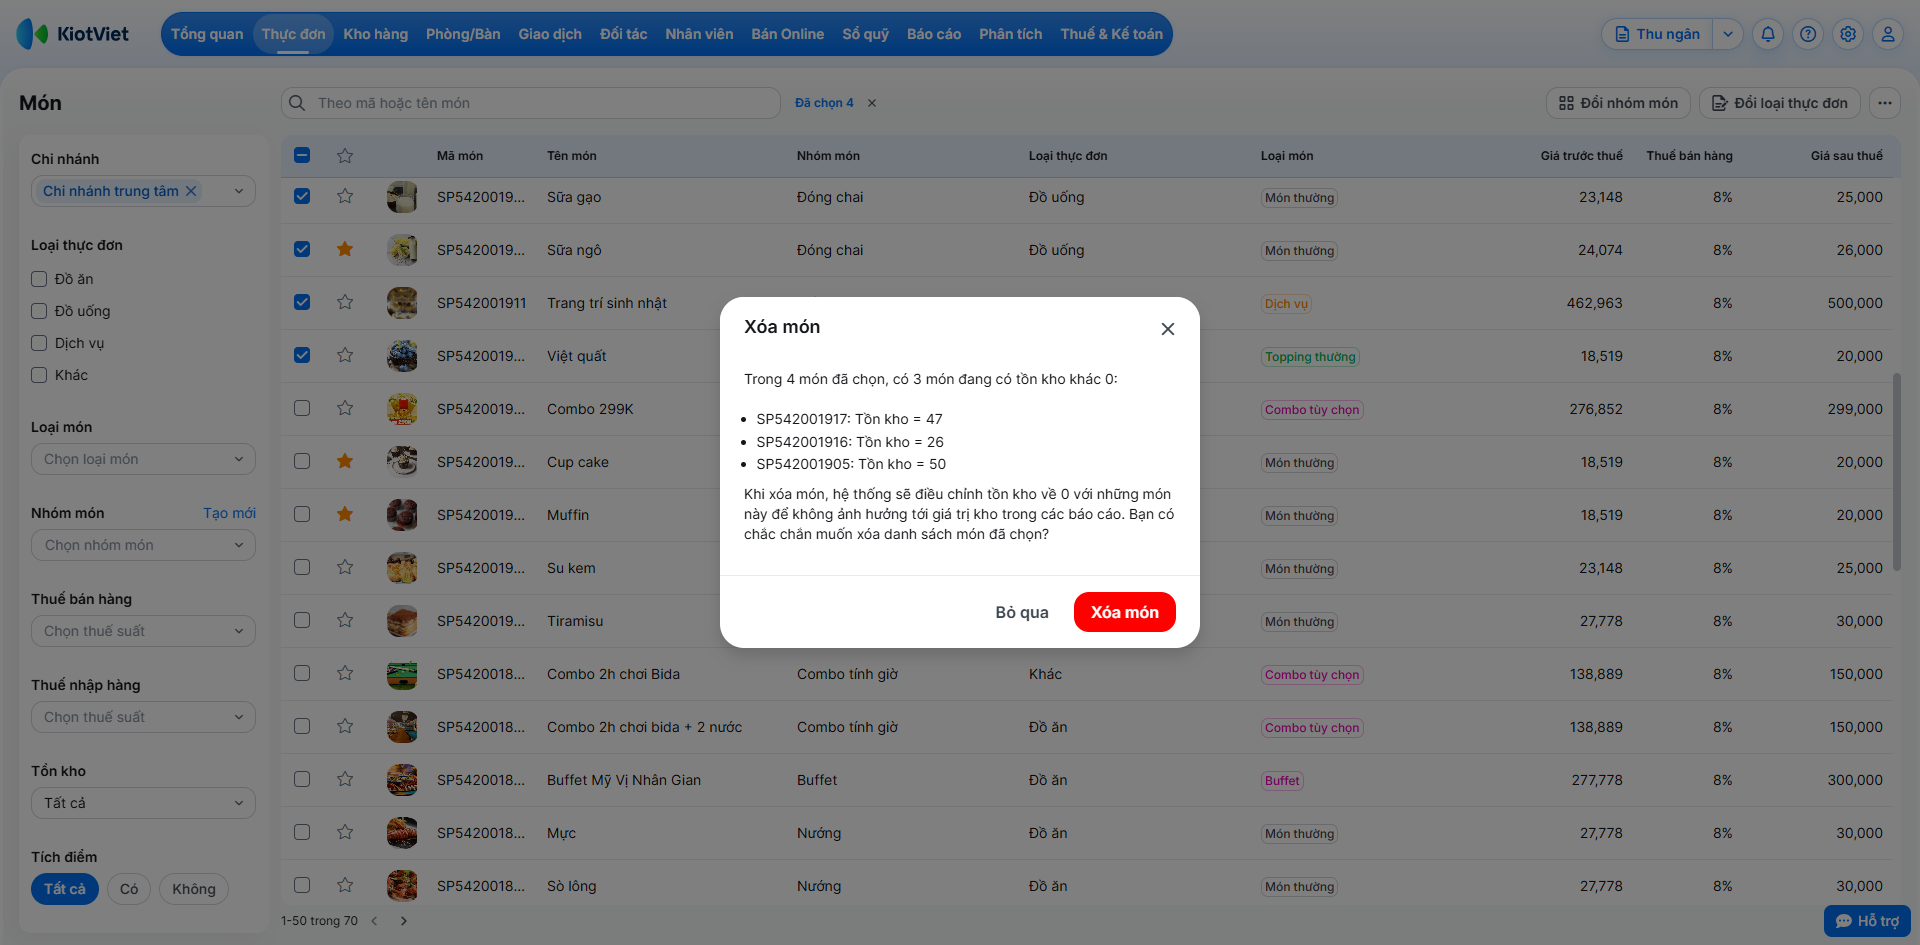Image resolution: width=1920 pixels, height=945 pixels.
Task: Open the Kho hàng menu
Action: (x=376, y=34)
